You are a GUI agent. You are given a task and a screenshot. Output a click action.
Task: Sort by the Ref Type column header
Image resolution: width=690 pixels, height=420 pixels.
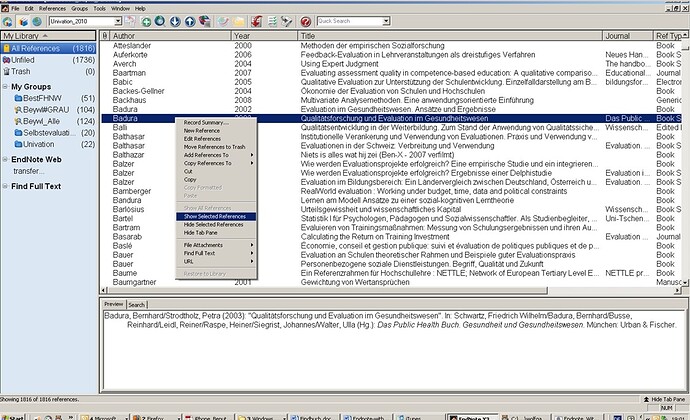[x=670, y=36]
